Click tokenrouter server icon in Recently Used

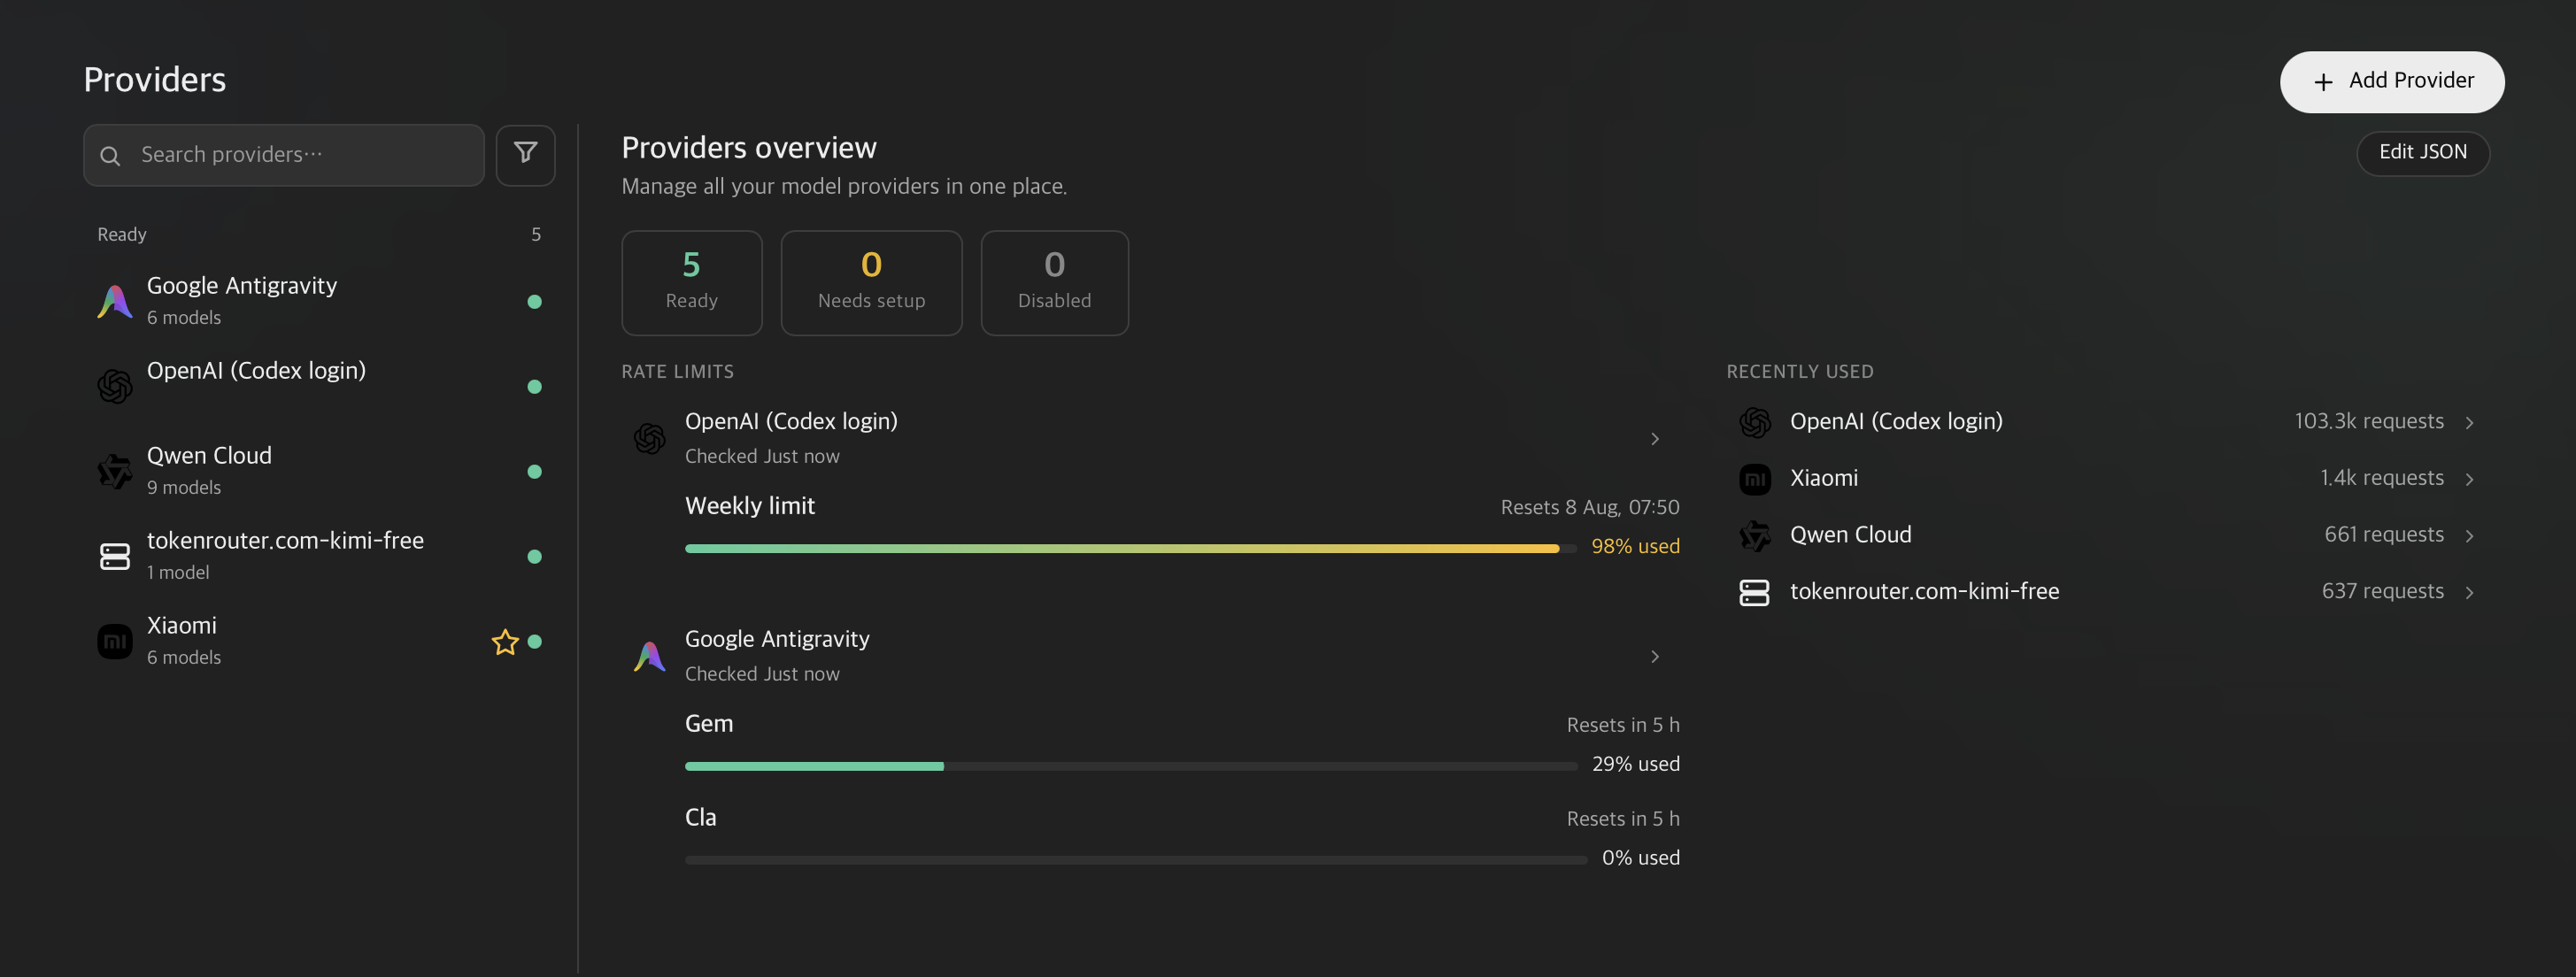(x=1755, y=592)
